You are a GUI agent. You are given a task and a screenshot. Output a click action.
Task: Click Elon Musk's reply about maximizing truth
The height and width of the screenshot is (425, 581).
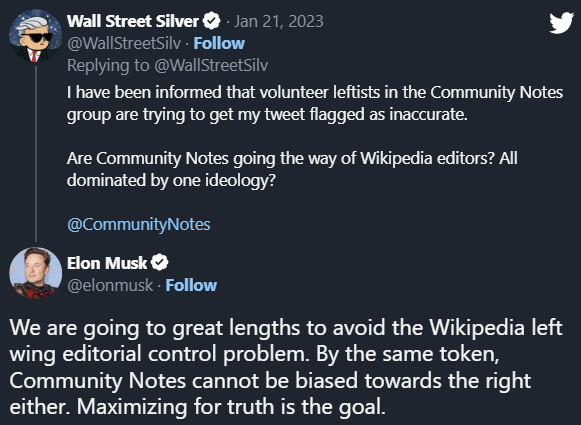point(286,367)
